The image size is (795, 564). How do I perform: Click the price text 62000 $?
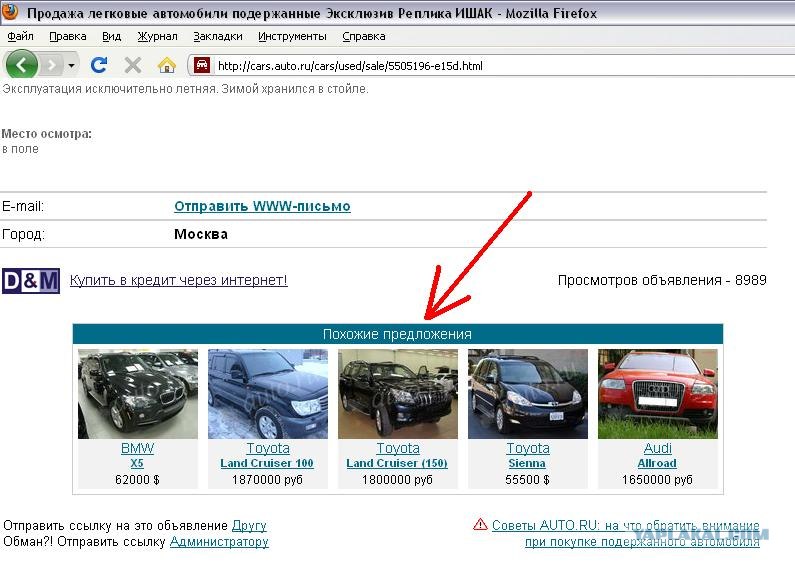point(137,480)
